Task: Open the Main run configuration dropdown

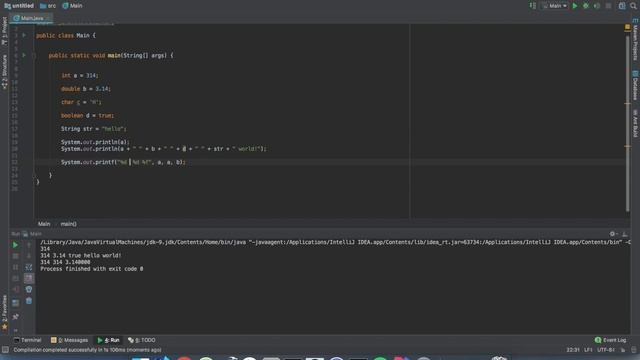Action: click(x=555, y=6)
